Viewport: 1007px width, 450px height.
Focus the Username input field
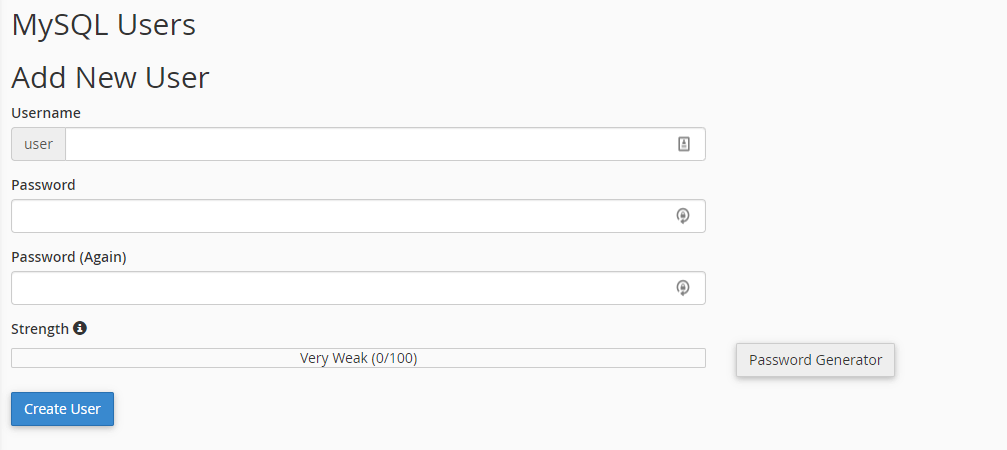coord(370,144)
